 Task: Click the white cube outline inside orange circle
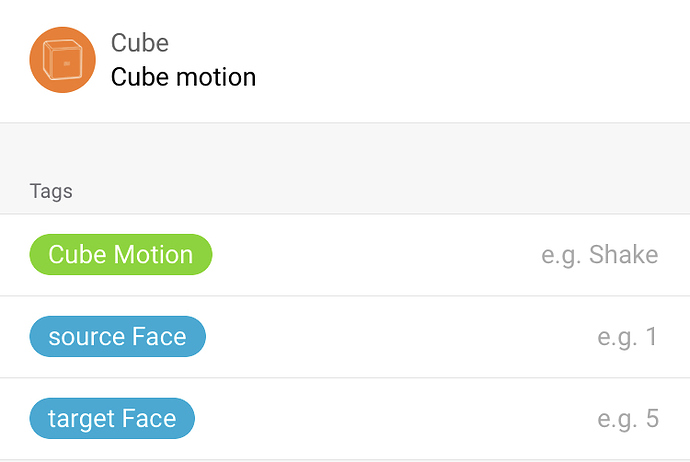(62, 62)
